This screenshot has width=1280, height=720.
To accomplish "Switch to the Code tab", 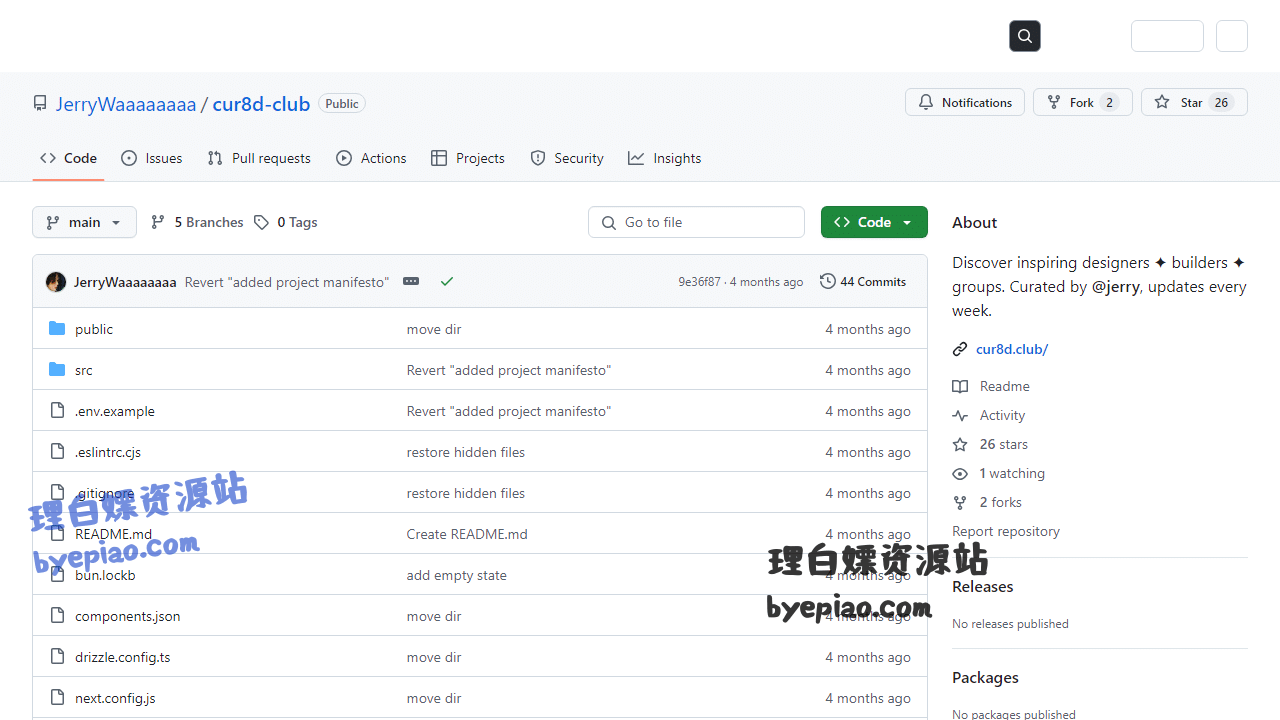I will click(x=68, y=158).
